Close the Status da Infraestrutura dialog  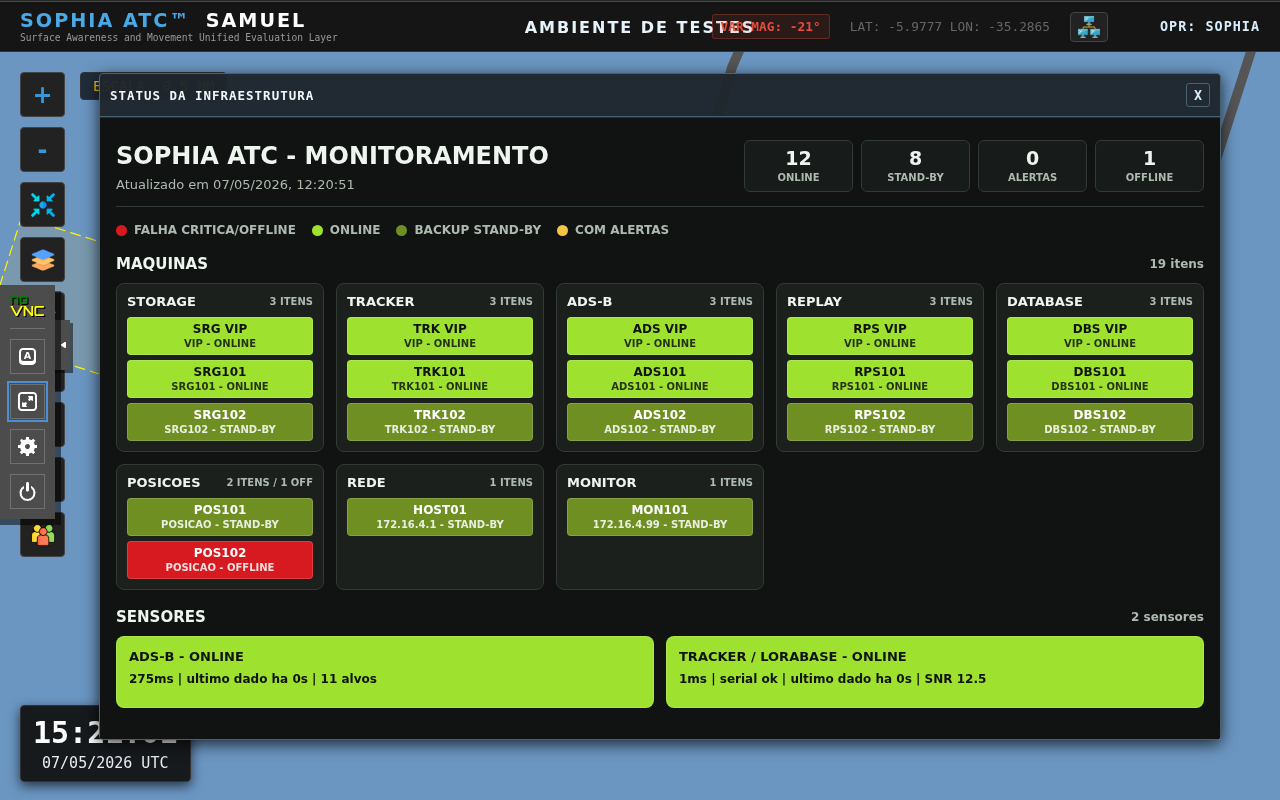pyautogui.click(x=1198, y=95)
